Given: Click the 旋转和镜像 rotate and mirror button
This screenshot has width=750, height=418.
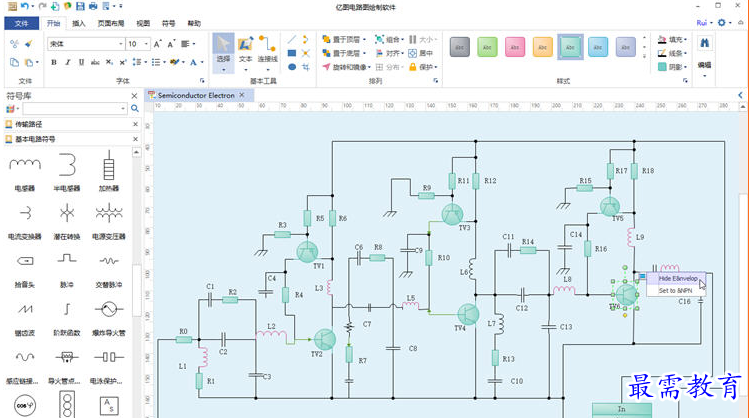Looking at the screenshot, I should click(x=346, y=67).
